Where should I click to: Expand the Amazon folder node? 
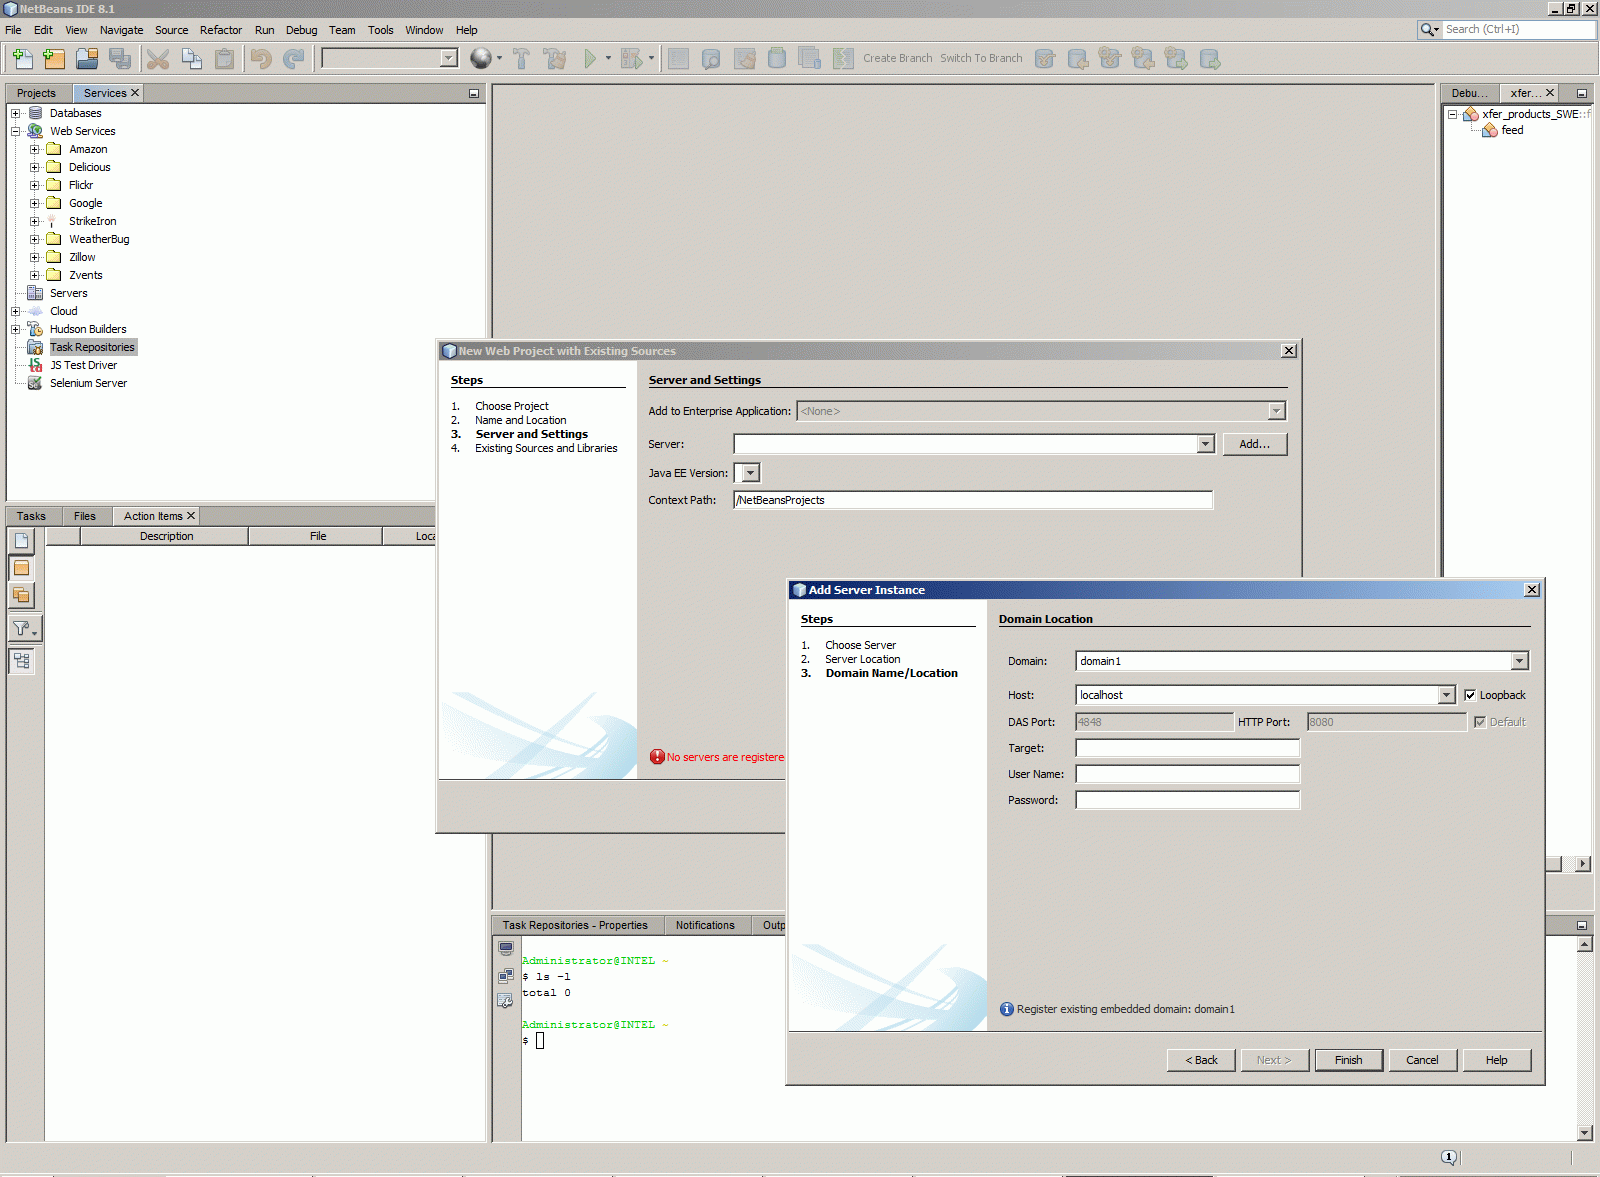coord(34,149)
